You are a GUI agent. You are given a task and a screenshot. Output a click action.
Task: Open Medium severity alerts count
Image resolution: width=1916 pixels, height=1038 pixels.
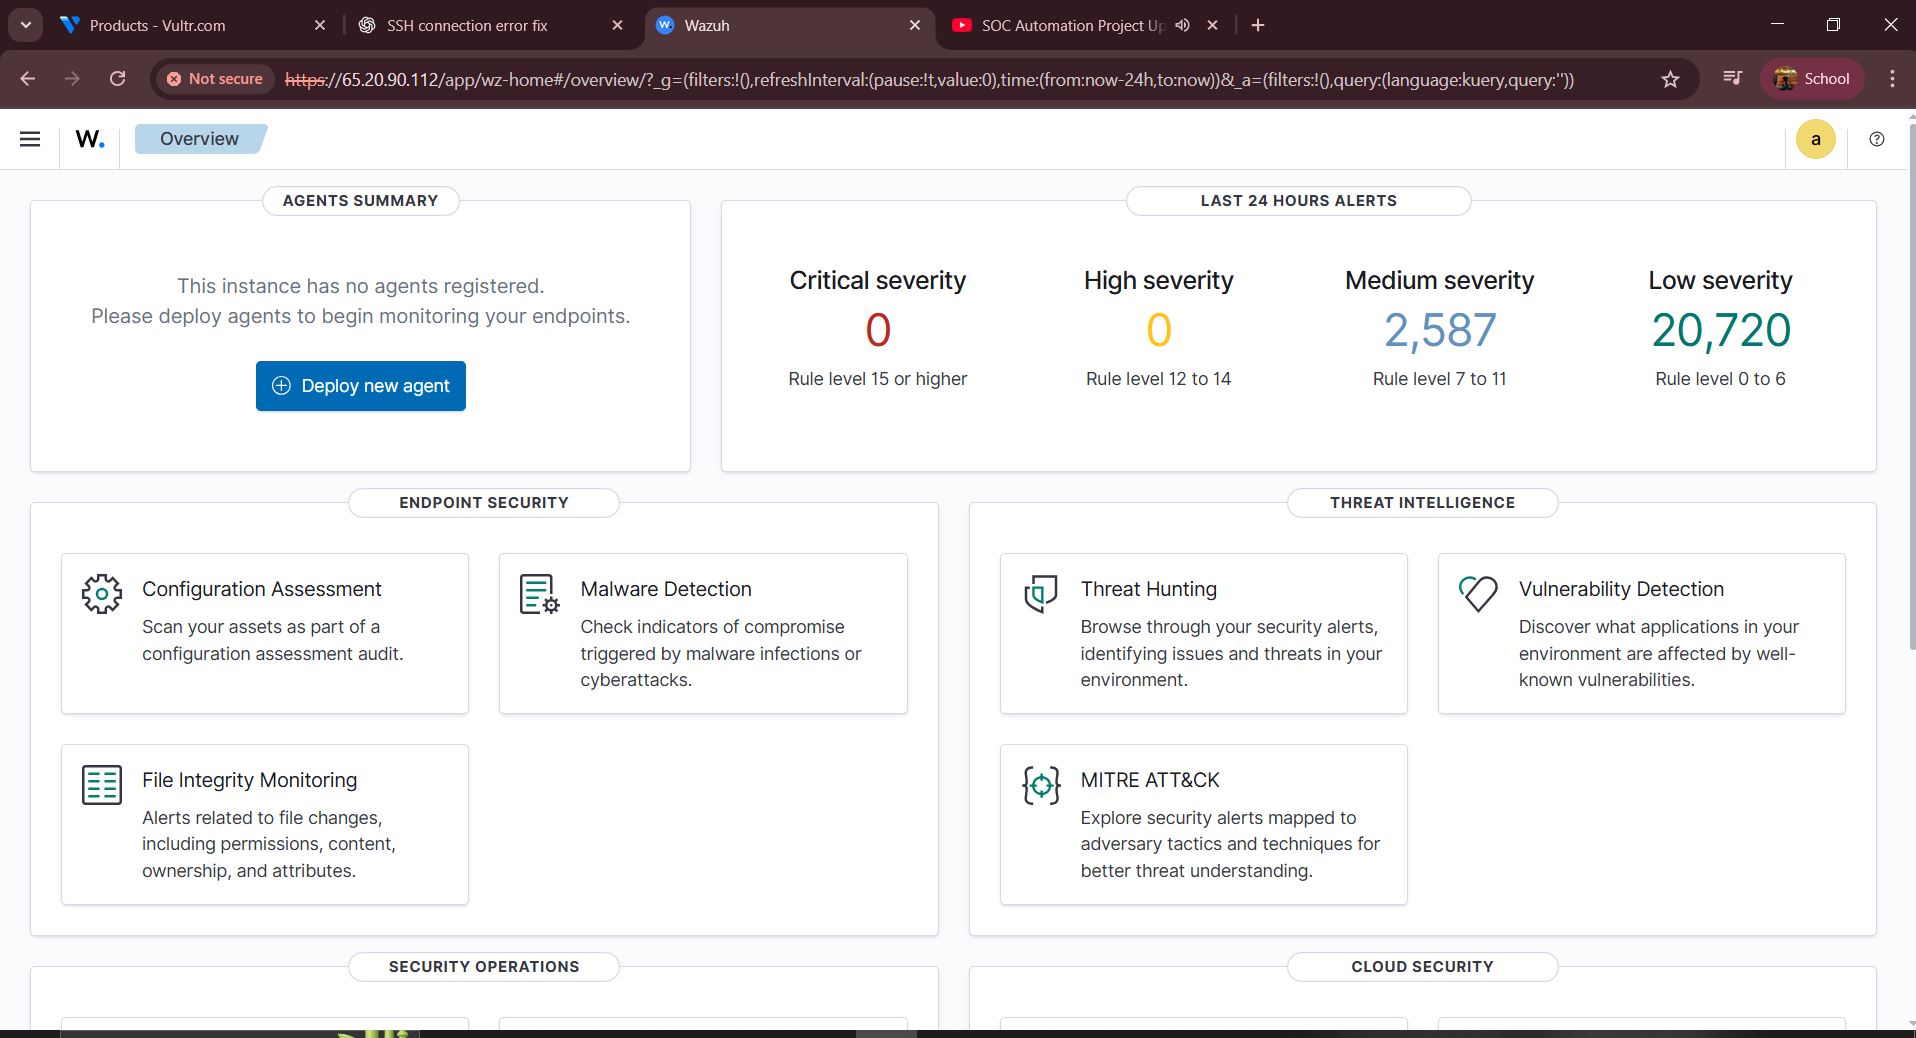click(x=1439, y=330)
